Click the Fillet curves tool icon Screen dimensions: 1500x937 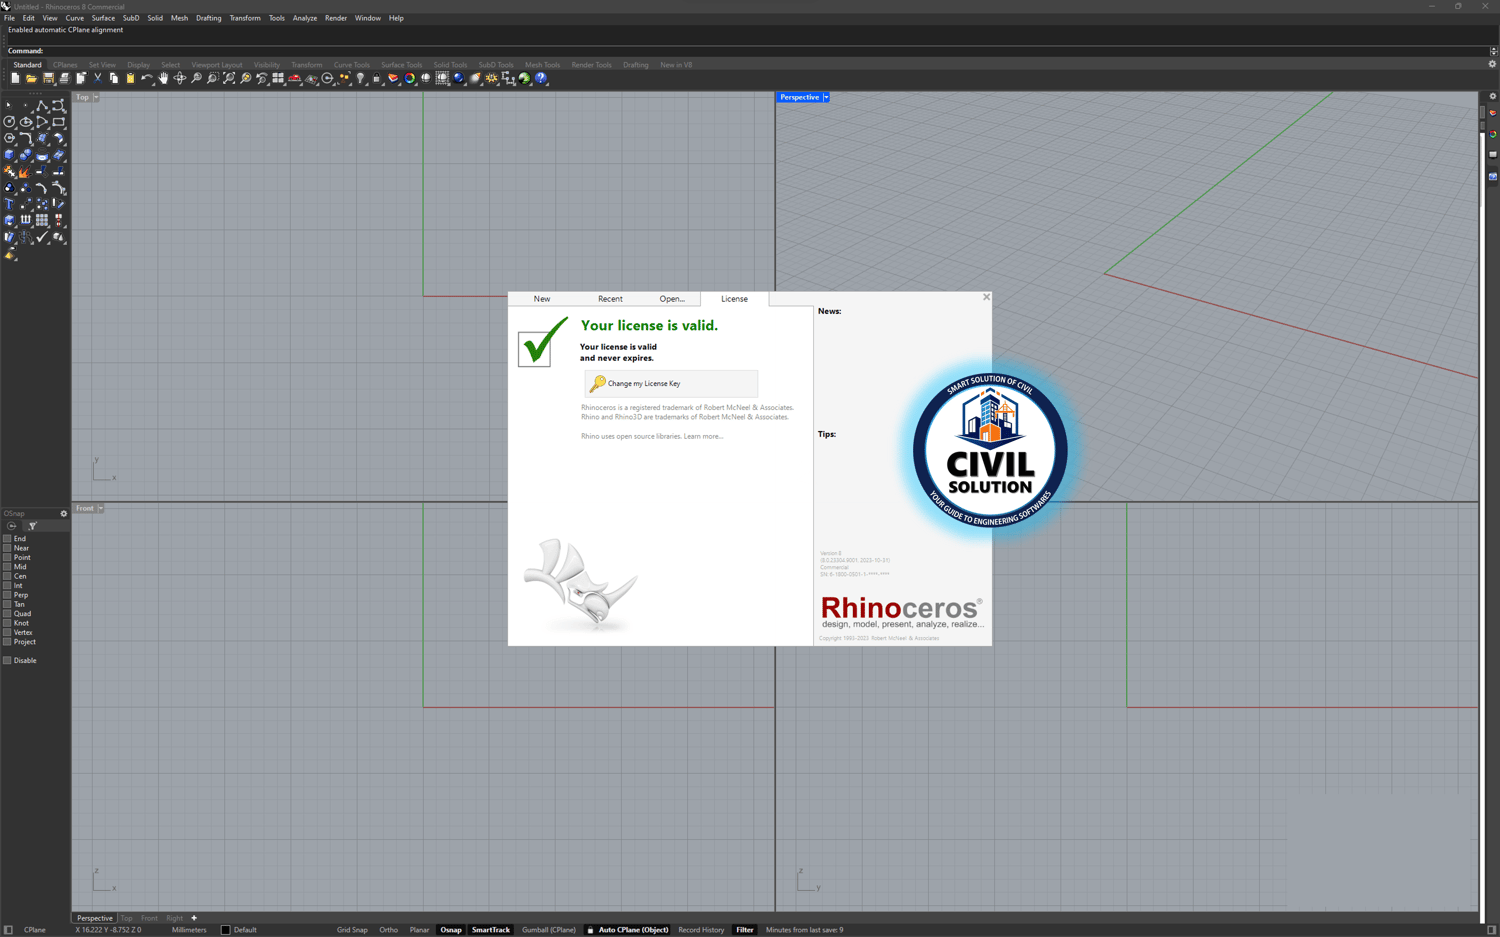[26, 138]
